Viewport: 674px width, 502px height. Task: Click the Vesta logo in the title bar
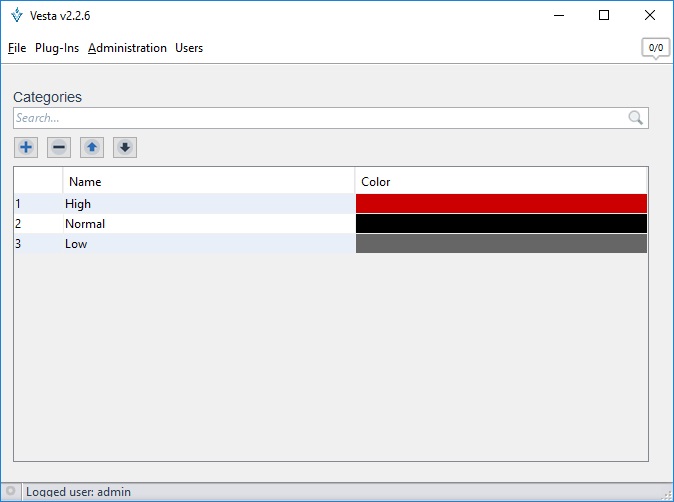pyautogui.click(x=16, y=16)
